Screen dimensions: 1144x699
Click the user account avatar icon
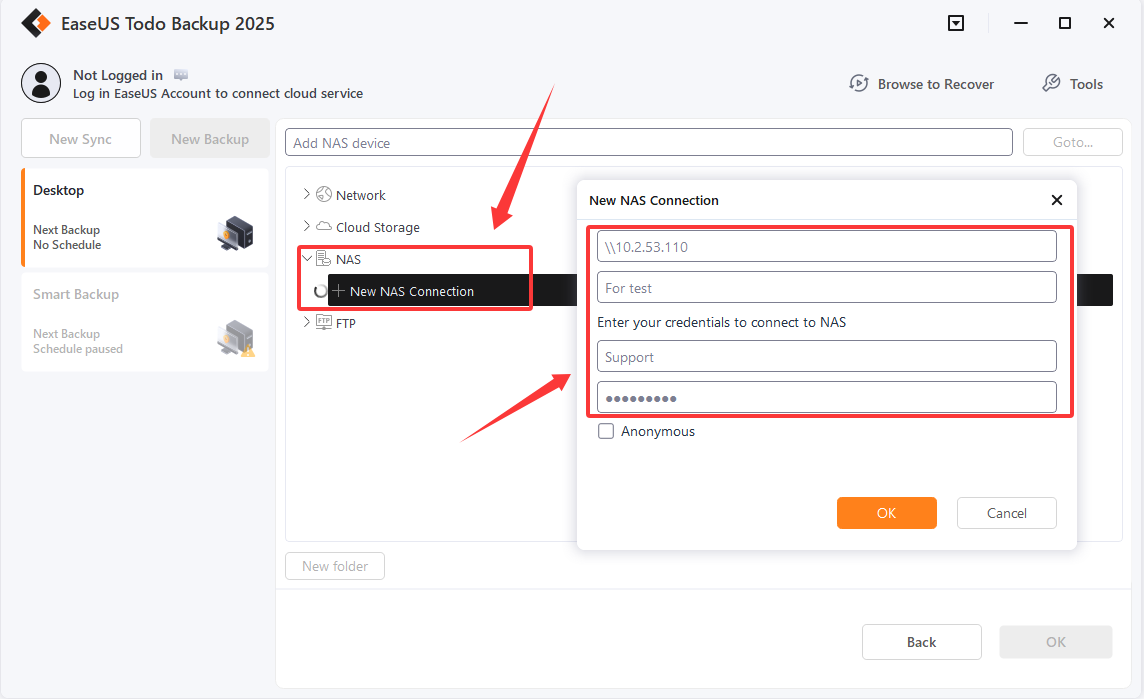click(41, 82)
